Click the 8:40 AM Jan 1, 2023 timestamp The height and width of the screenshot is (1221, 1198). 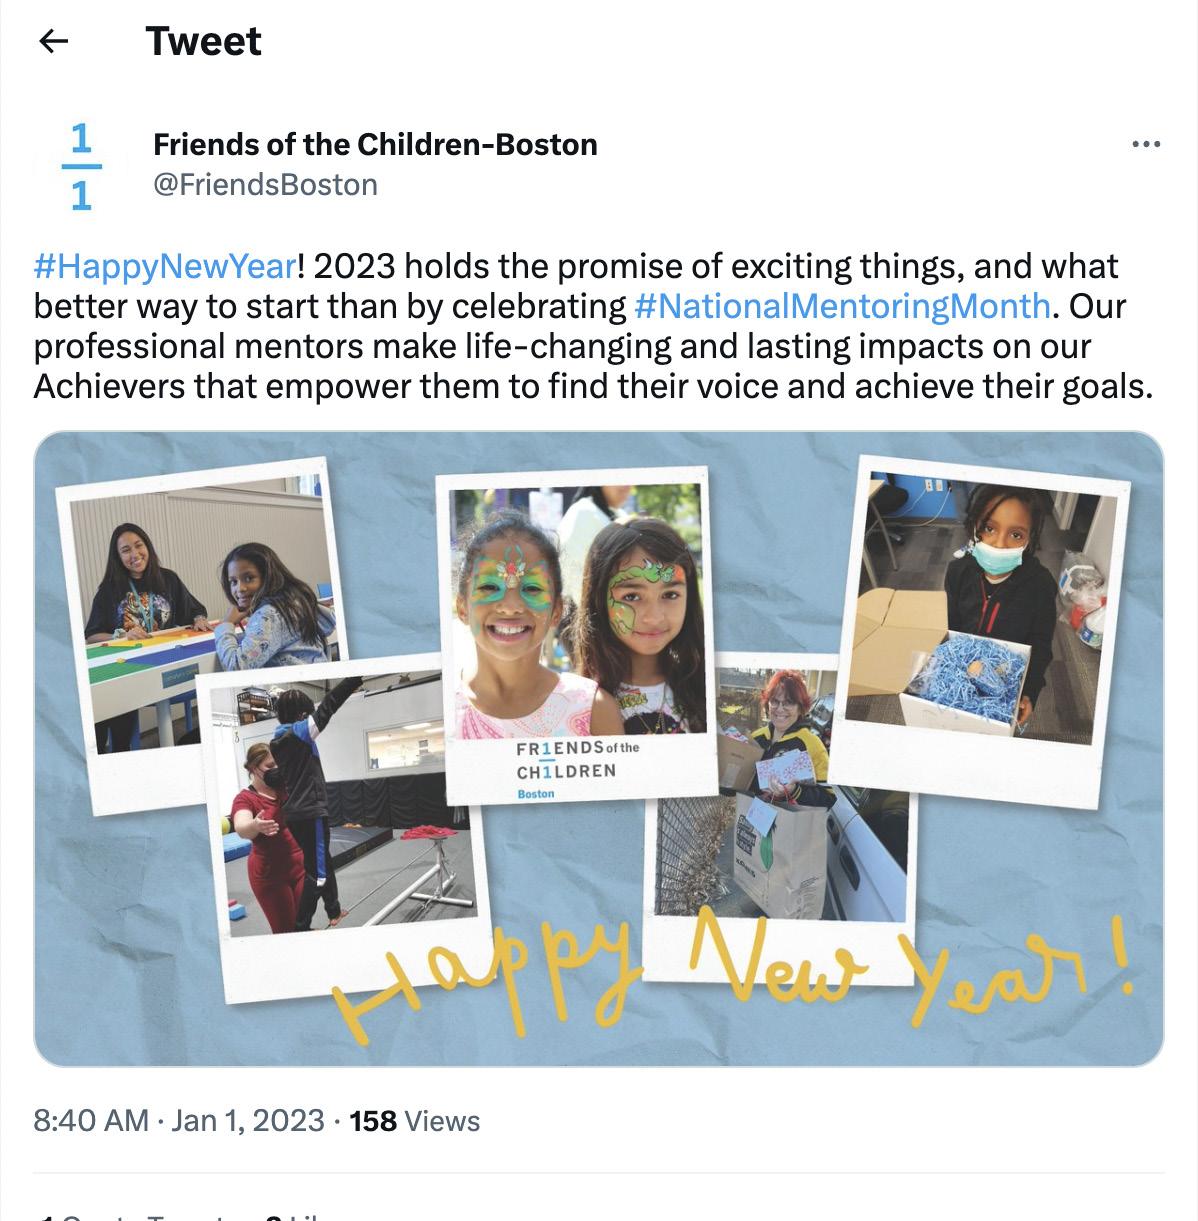tap(179, 1121)
